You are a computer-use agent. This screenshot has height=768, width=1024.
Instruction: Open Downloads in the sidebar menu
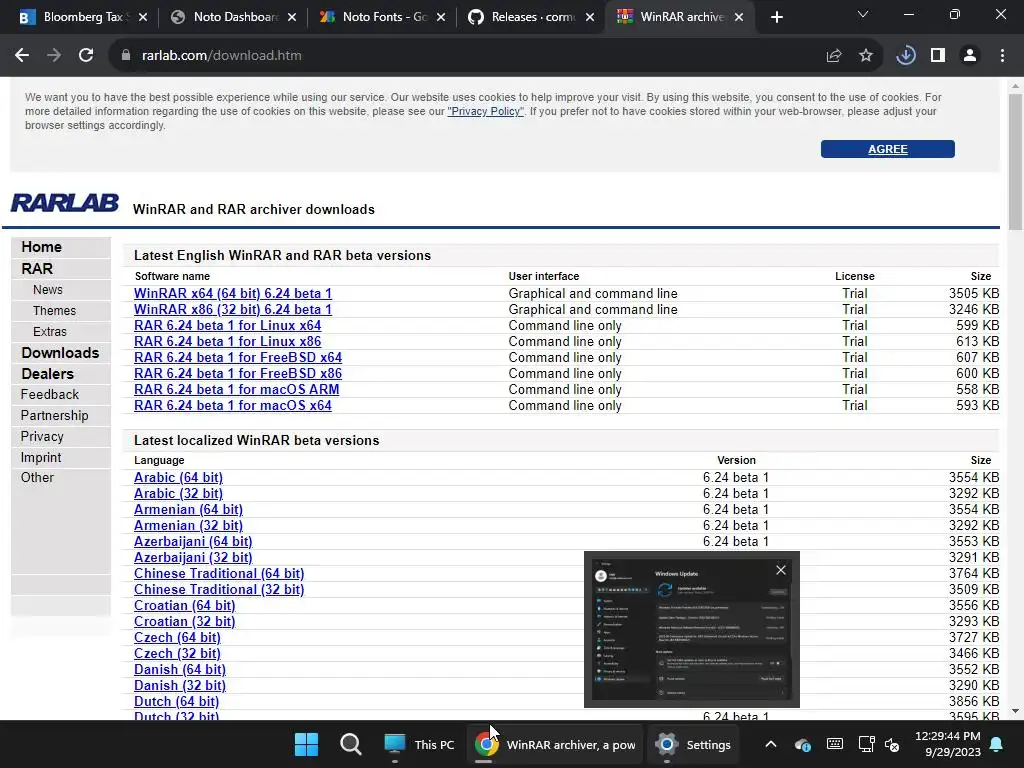(x=60, y=353)
